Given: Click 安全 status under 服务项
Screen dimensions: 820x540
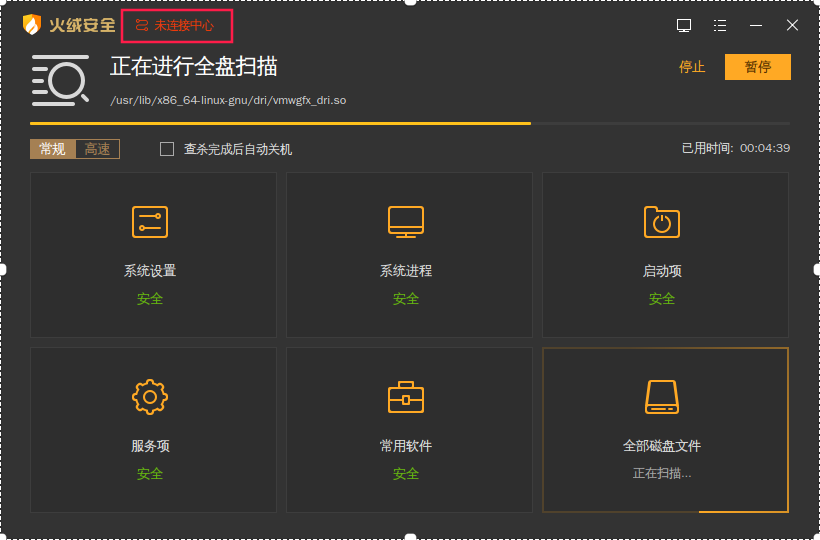Looking at the screenshot, I should coord(150,474).
